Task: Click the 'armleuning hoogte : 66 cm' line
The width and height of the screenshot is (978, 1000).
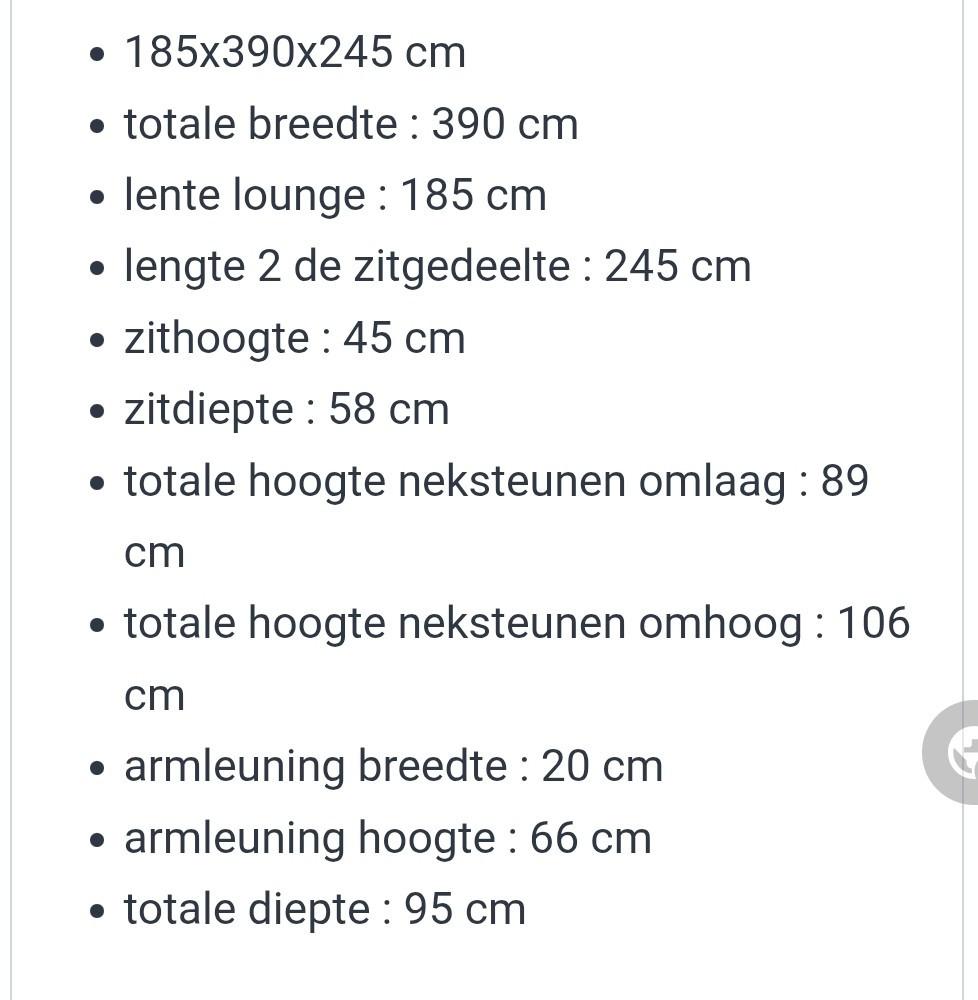Action: click(x=388, y=837)
